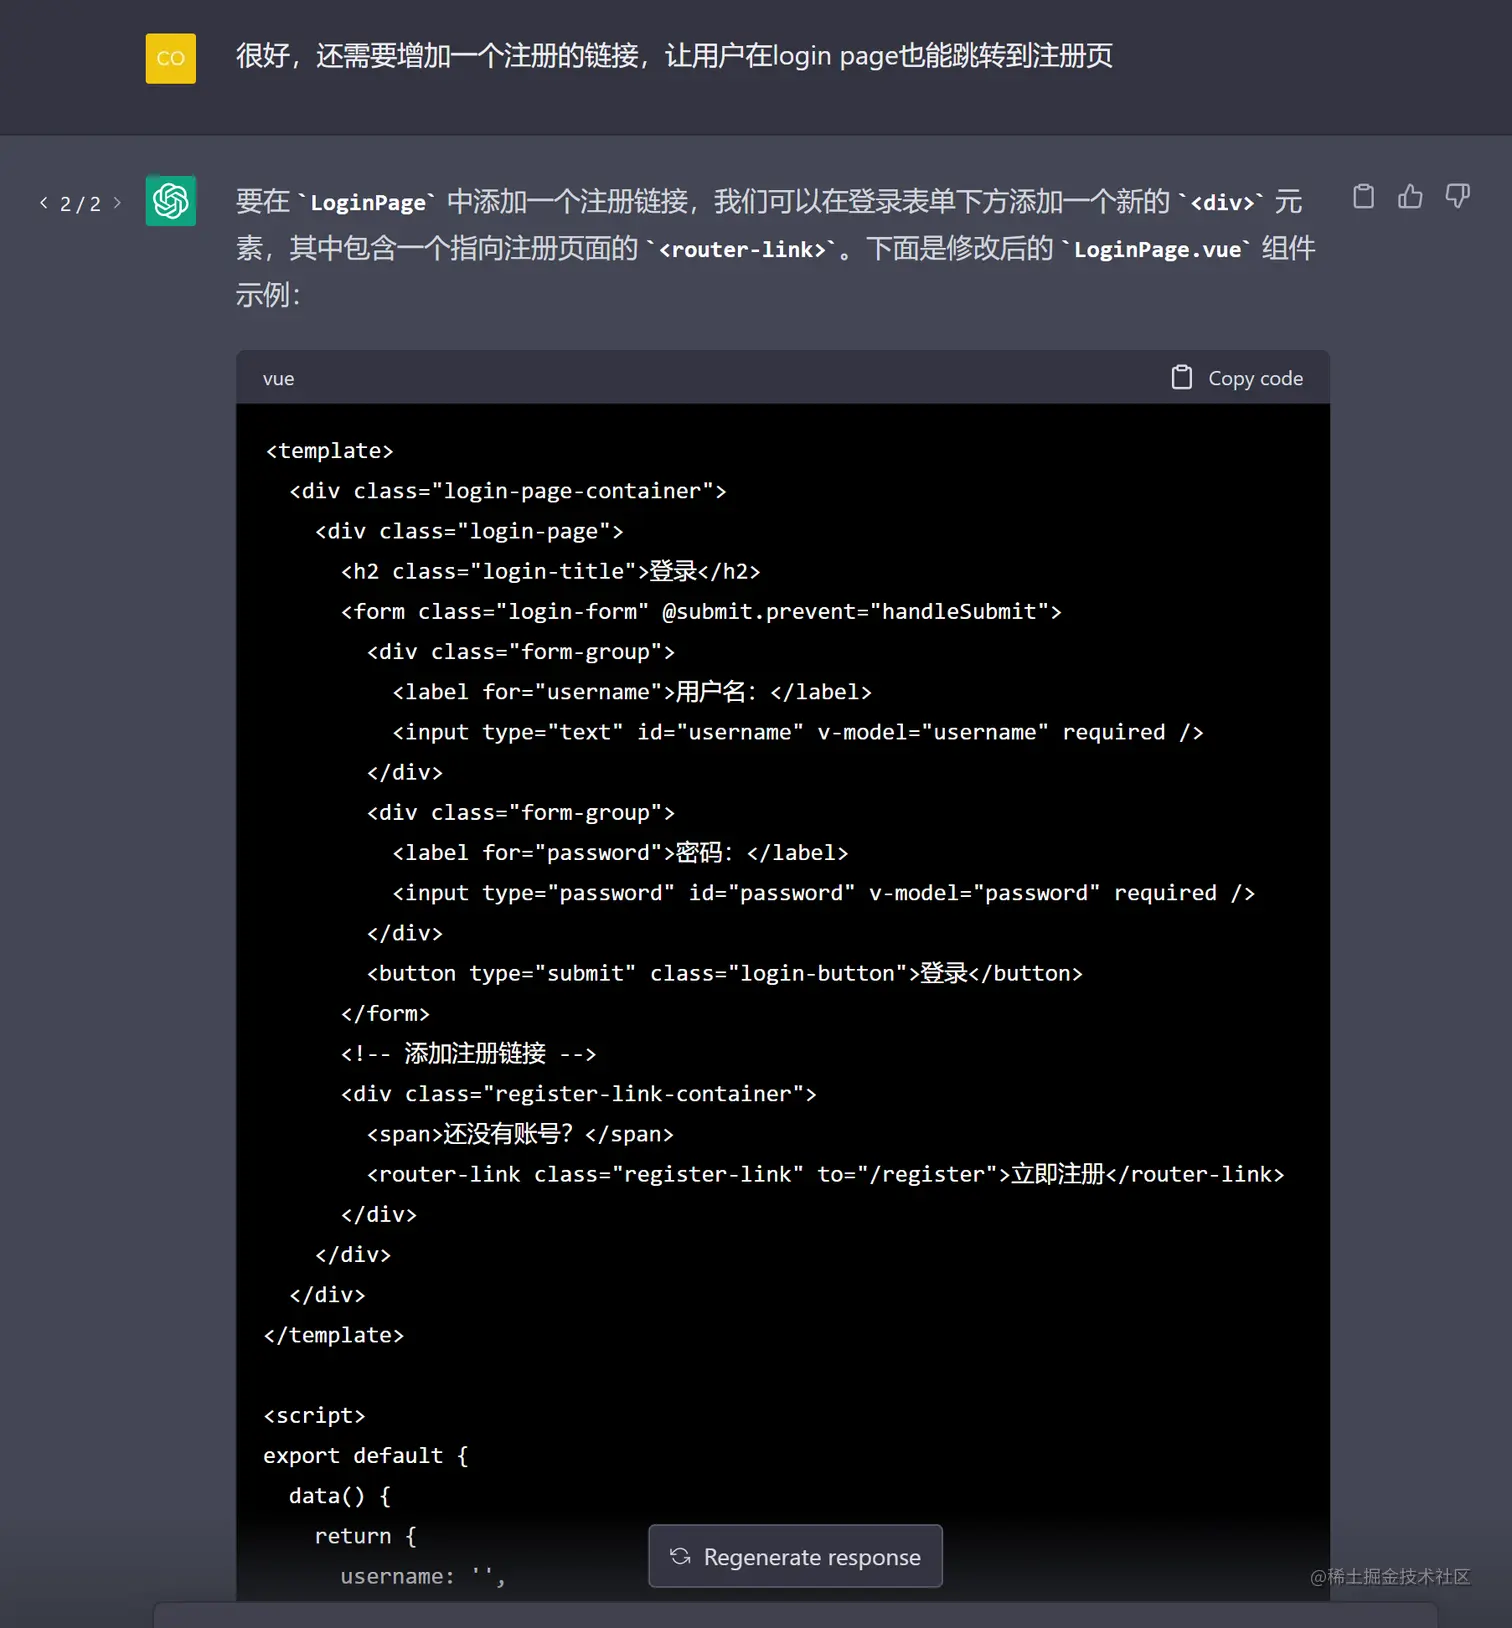Click the h2 login-title line

pyautogui.click(x=550, y=571)
